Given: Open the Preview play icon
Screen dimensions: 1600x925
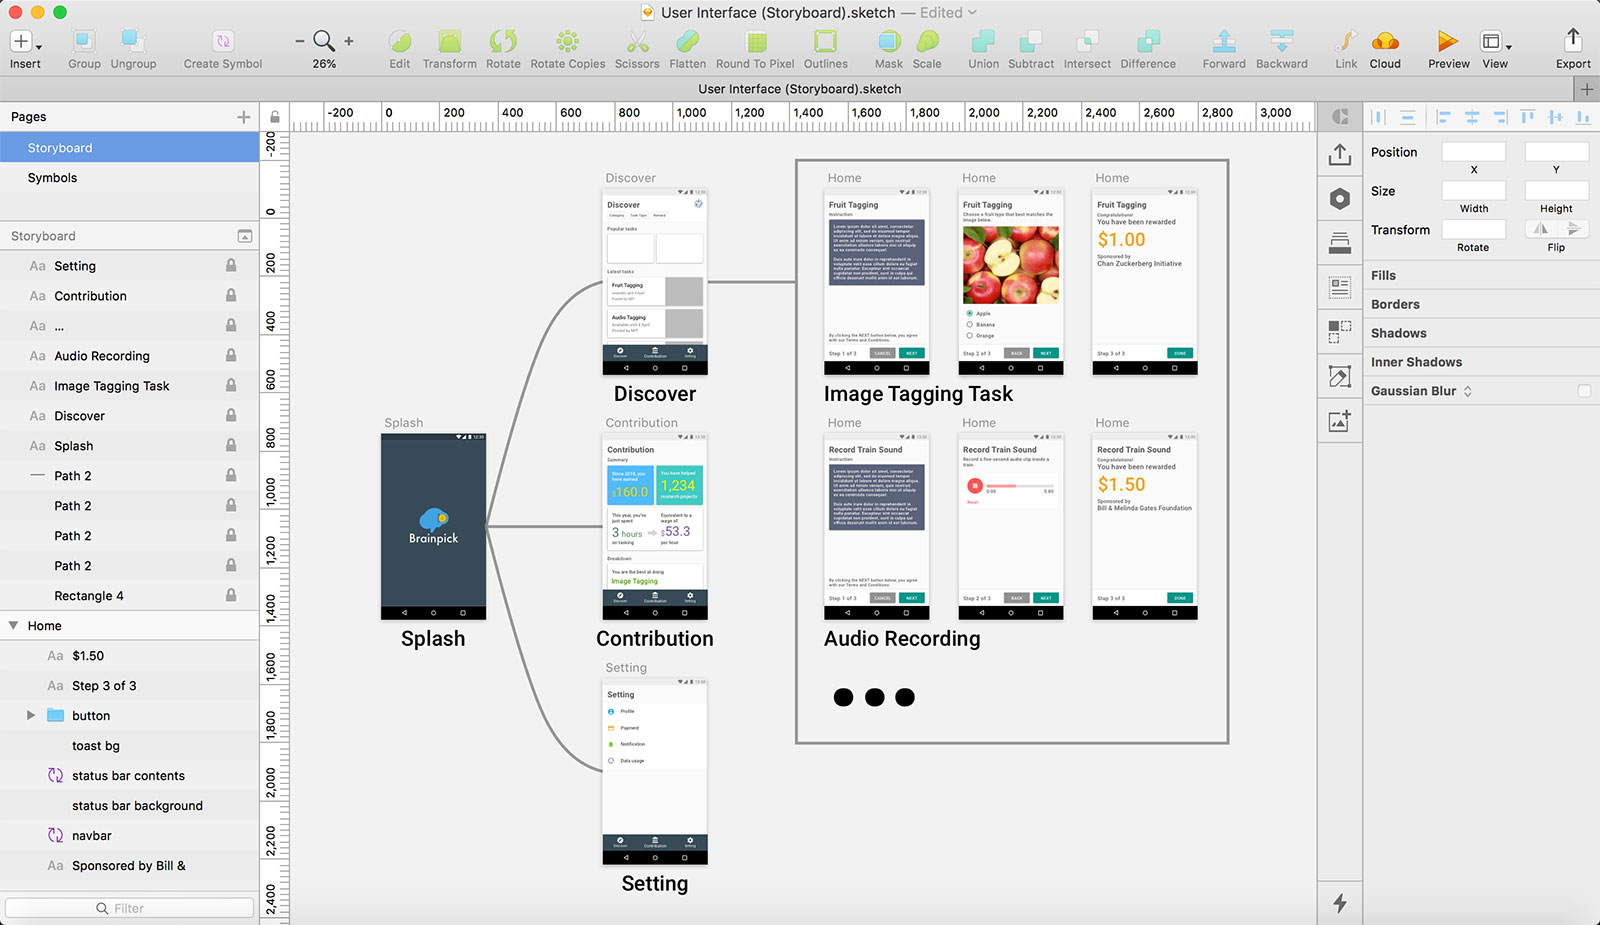Looking at the screenshot, I should point(1448,41).
